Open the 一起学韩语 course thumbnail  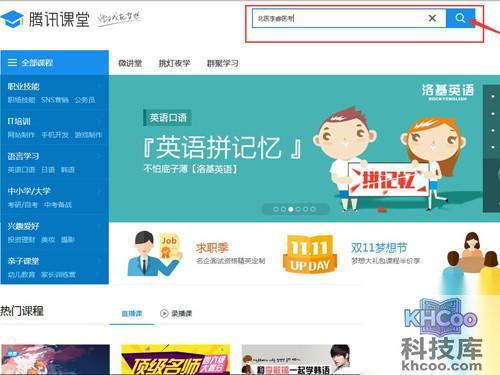pos(296,360)
